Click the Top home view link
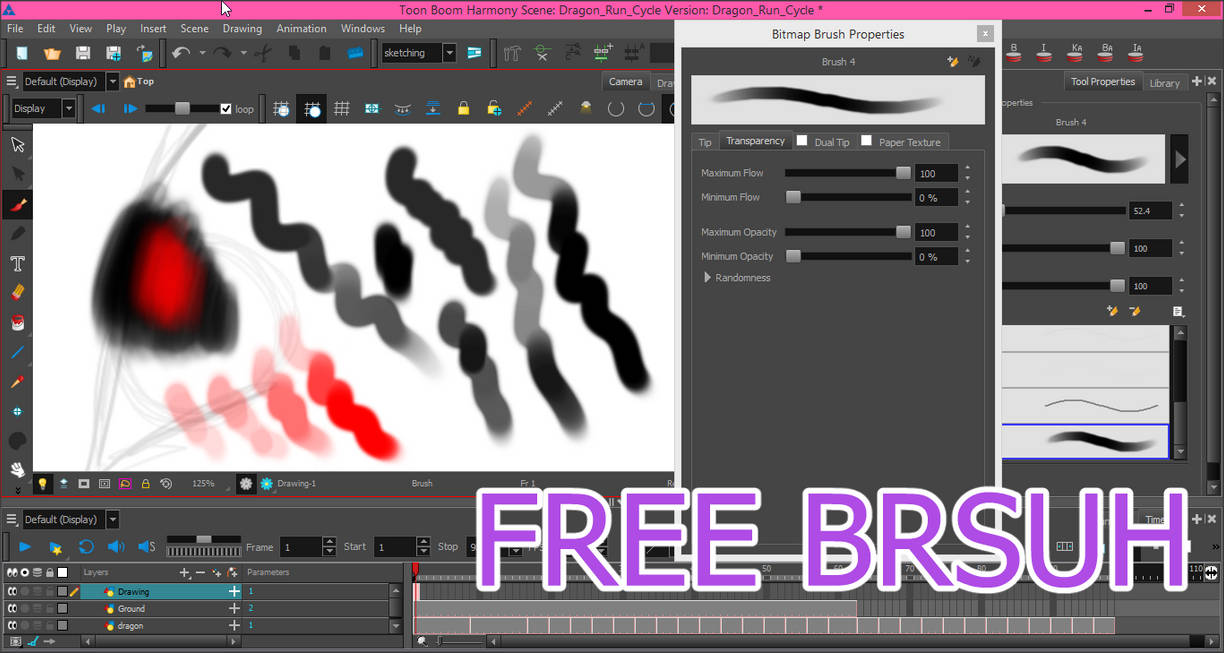 pyautogui.click(x=139, y=82)
